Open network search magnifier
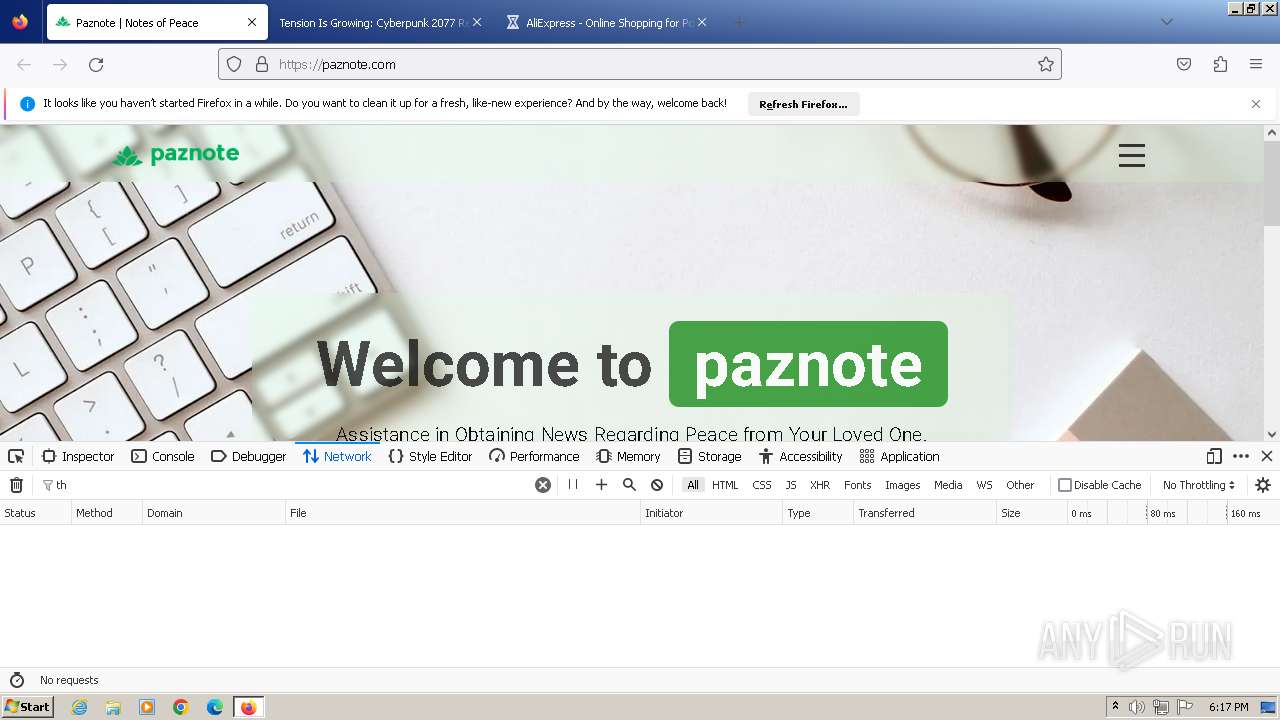The height and width of the screenshot is (720, 1280). pos(629,485)
